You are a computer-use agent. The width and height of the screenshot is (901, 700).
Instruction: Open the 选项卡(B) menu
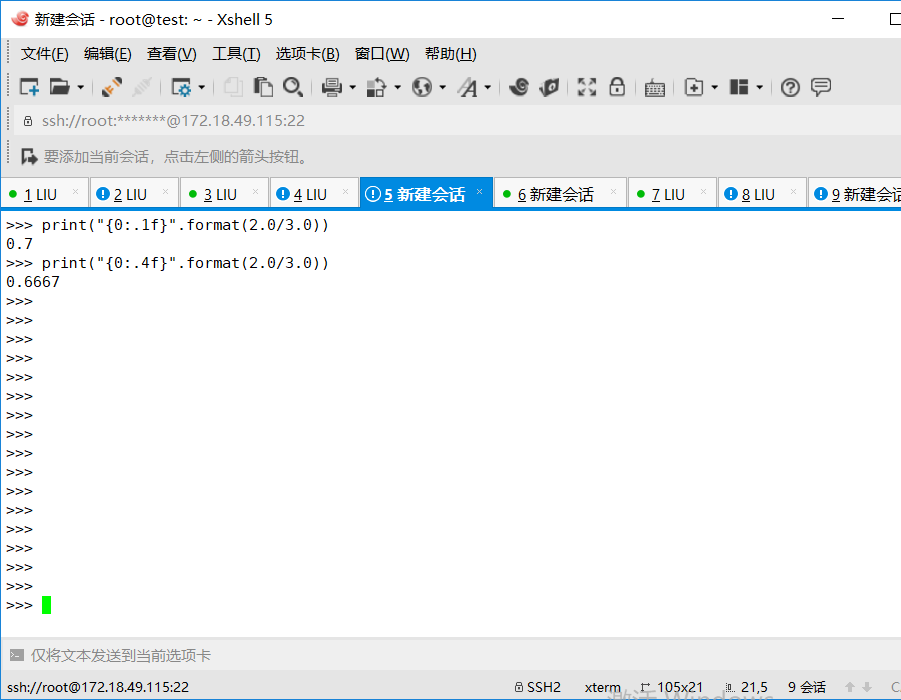coord(307,54)
